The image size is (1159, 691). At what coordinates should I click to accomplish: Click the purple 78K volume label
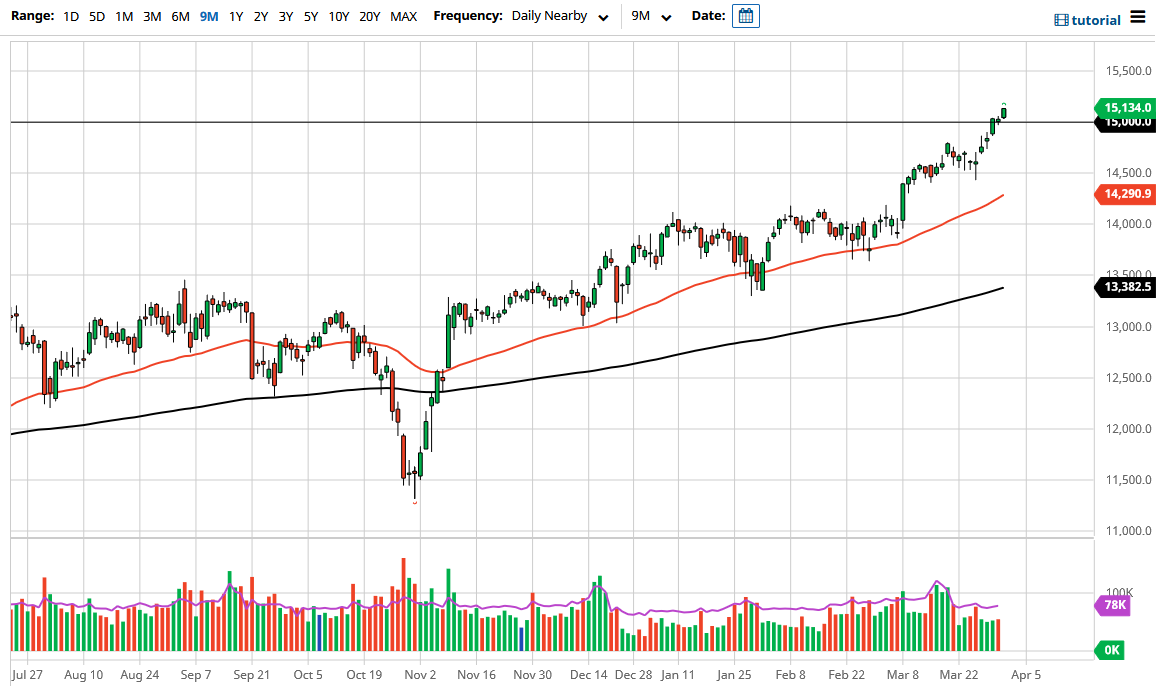(x=1113, y=607)
